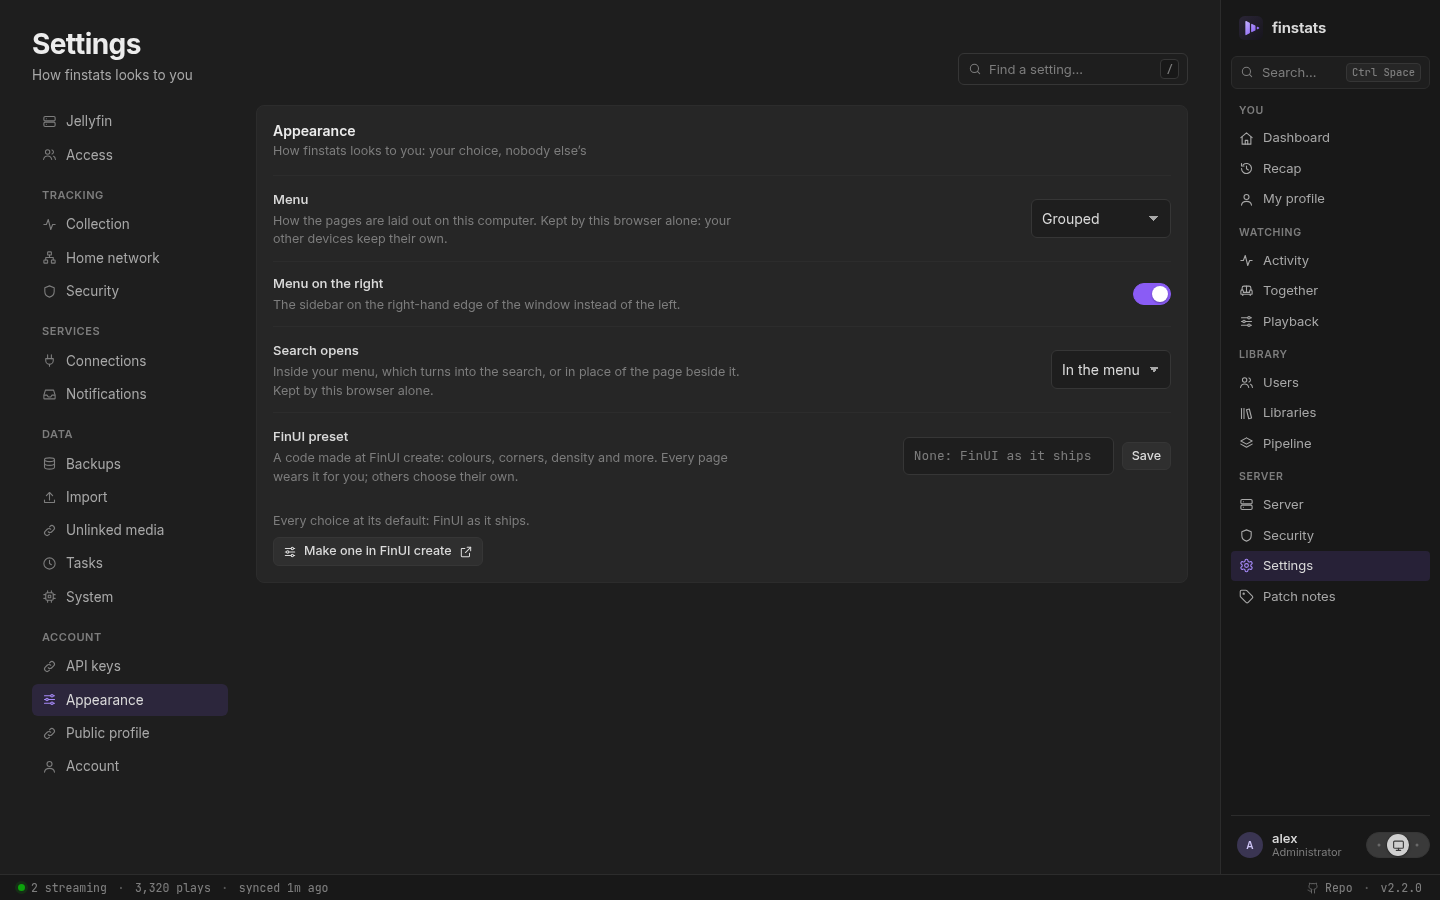Screen dimensions: 1440x900
Task: Open Security in the Server menu group
Action: [1330, 536]
